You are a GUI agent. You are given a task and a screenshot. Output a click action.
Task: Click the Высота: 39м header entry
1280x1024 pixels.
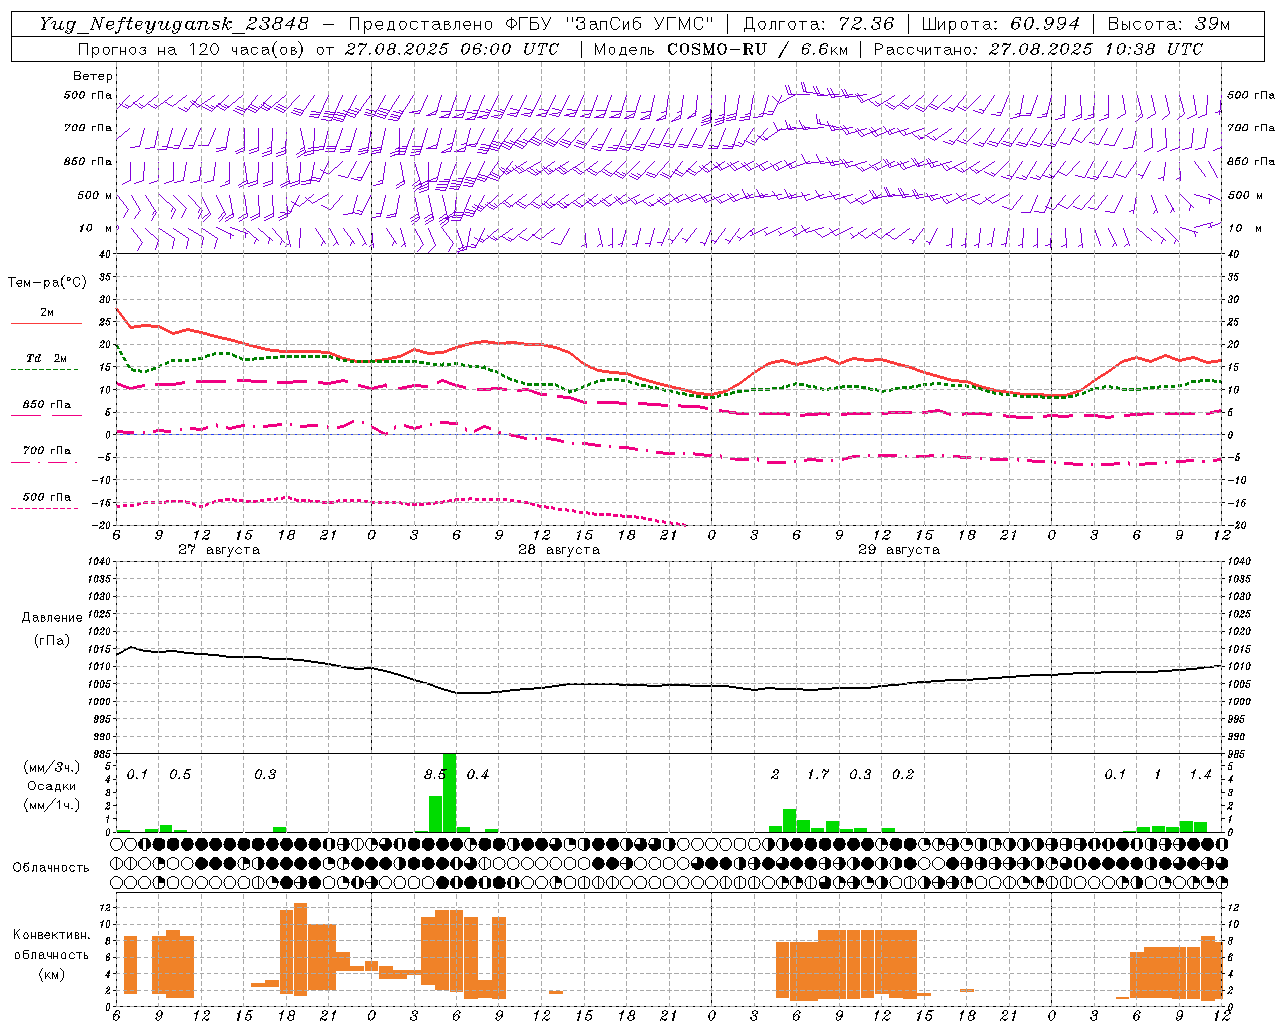(1169, 24)
